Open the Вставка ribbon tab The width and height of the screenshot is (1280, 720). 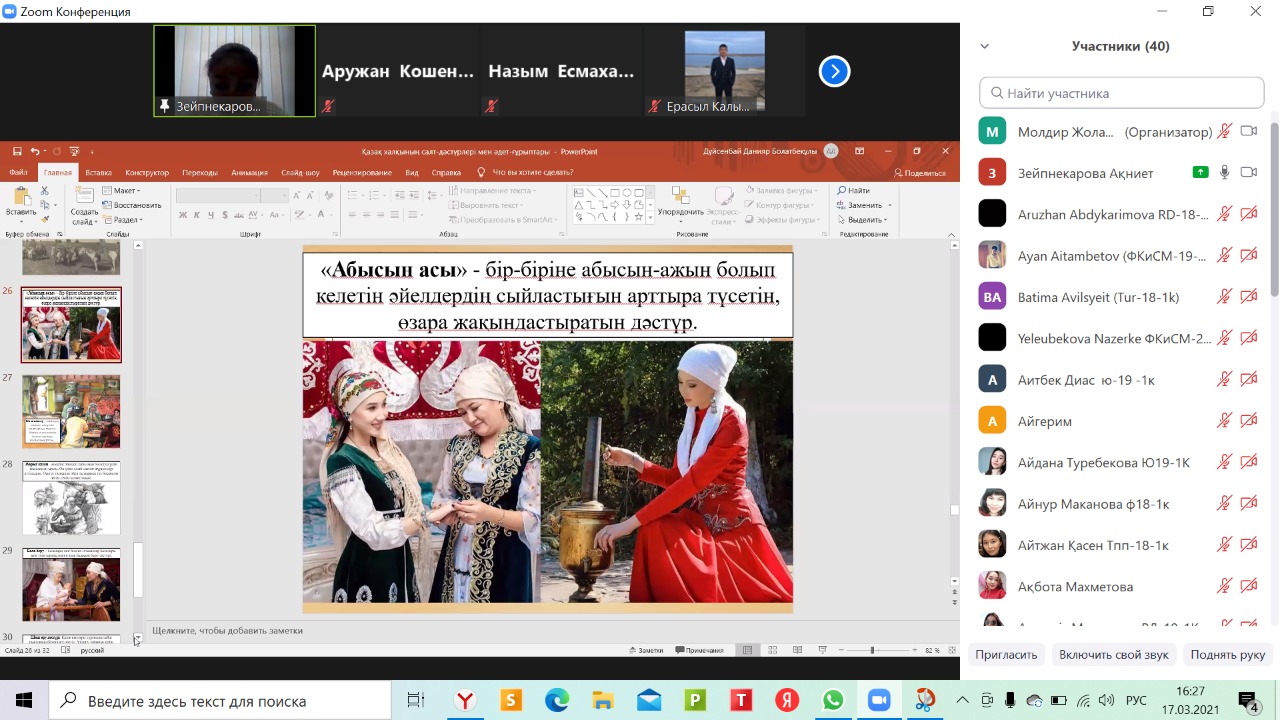(x=98, y=172)
